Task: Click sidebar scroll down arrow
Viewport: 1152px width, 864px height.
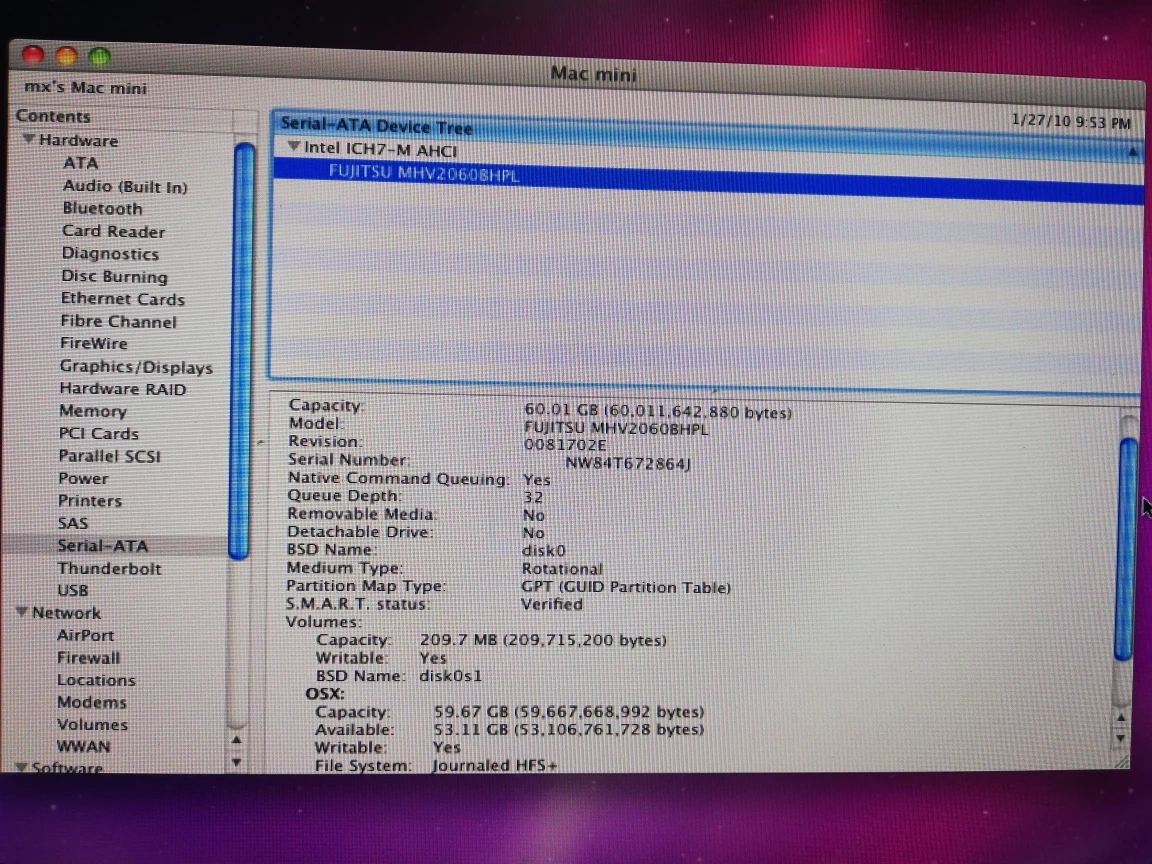Action: (x=236, y=762)
